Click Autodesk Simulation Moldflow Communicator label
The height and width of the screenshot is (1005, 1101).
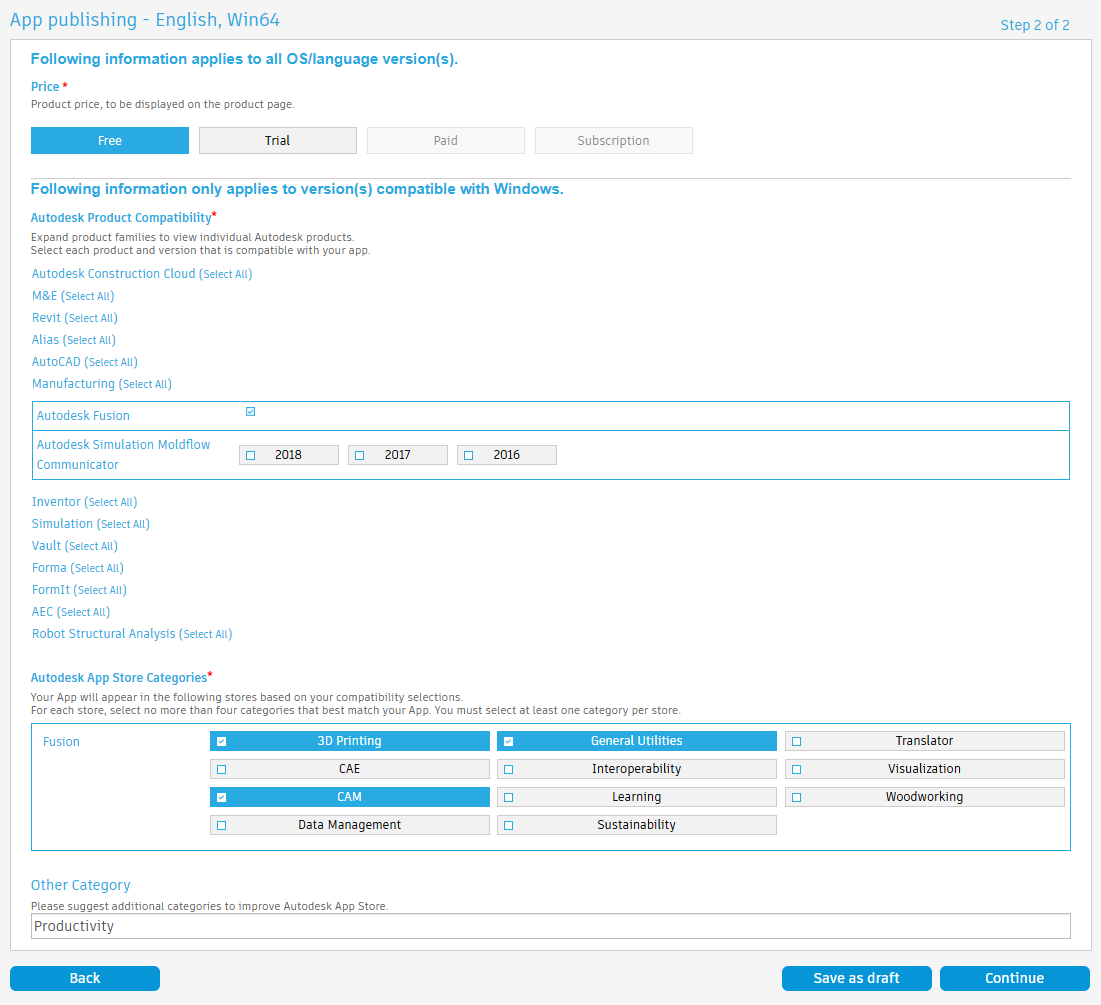coord(123,454)
